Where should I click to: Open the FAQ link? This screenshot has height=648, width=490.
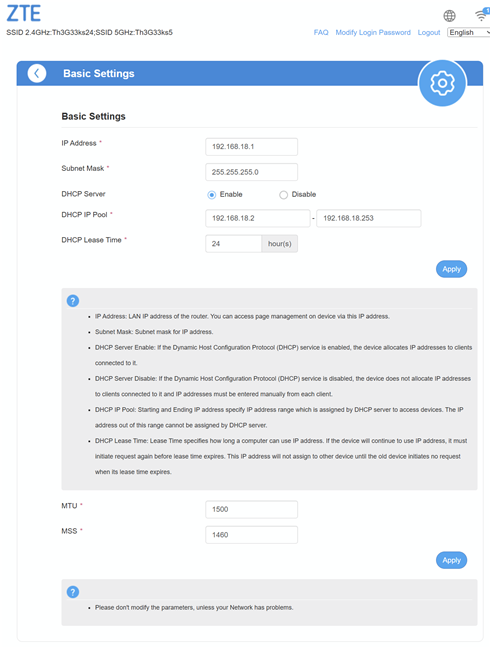(321, 32)
